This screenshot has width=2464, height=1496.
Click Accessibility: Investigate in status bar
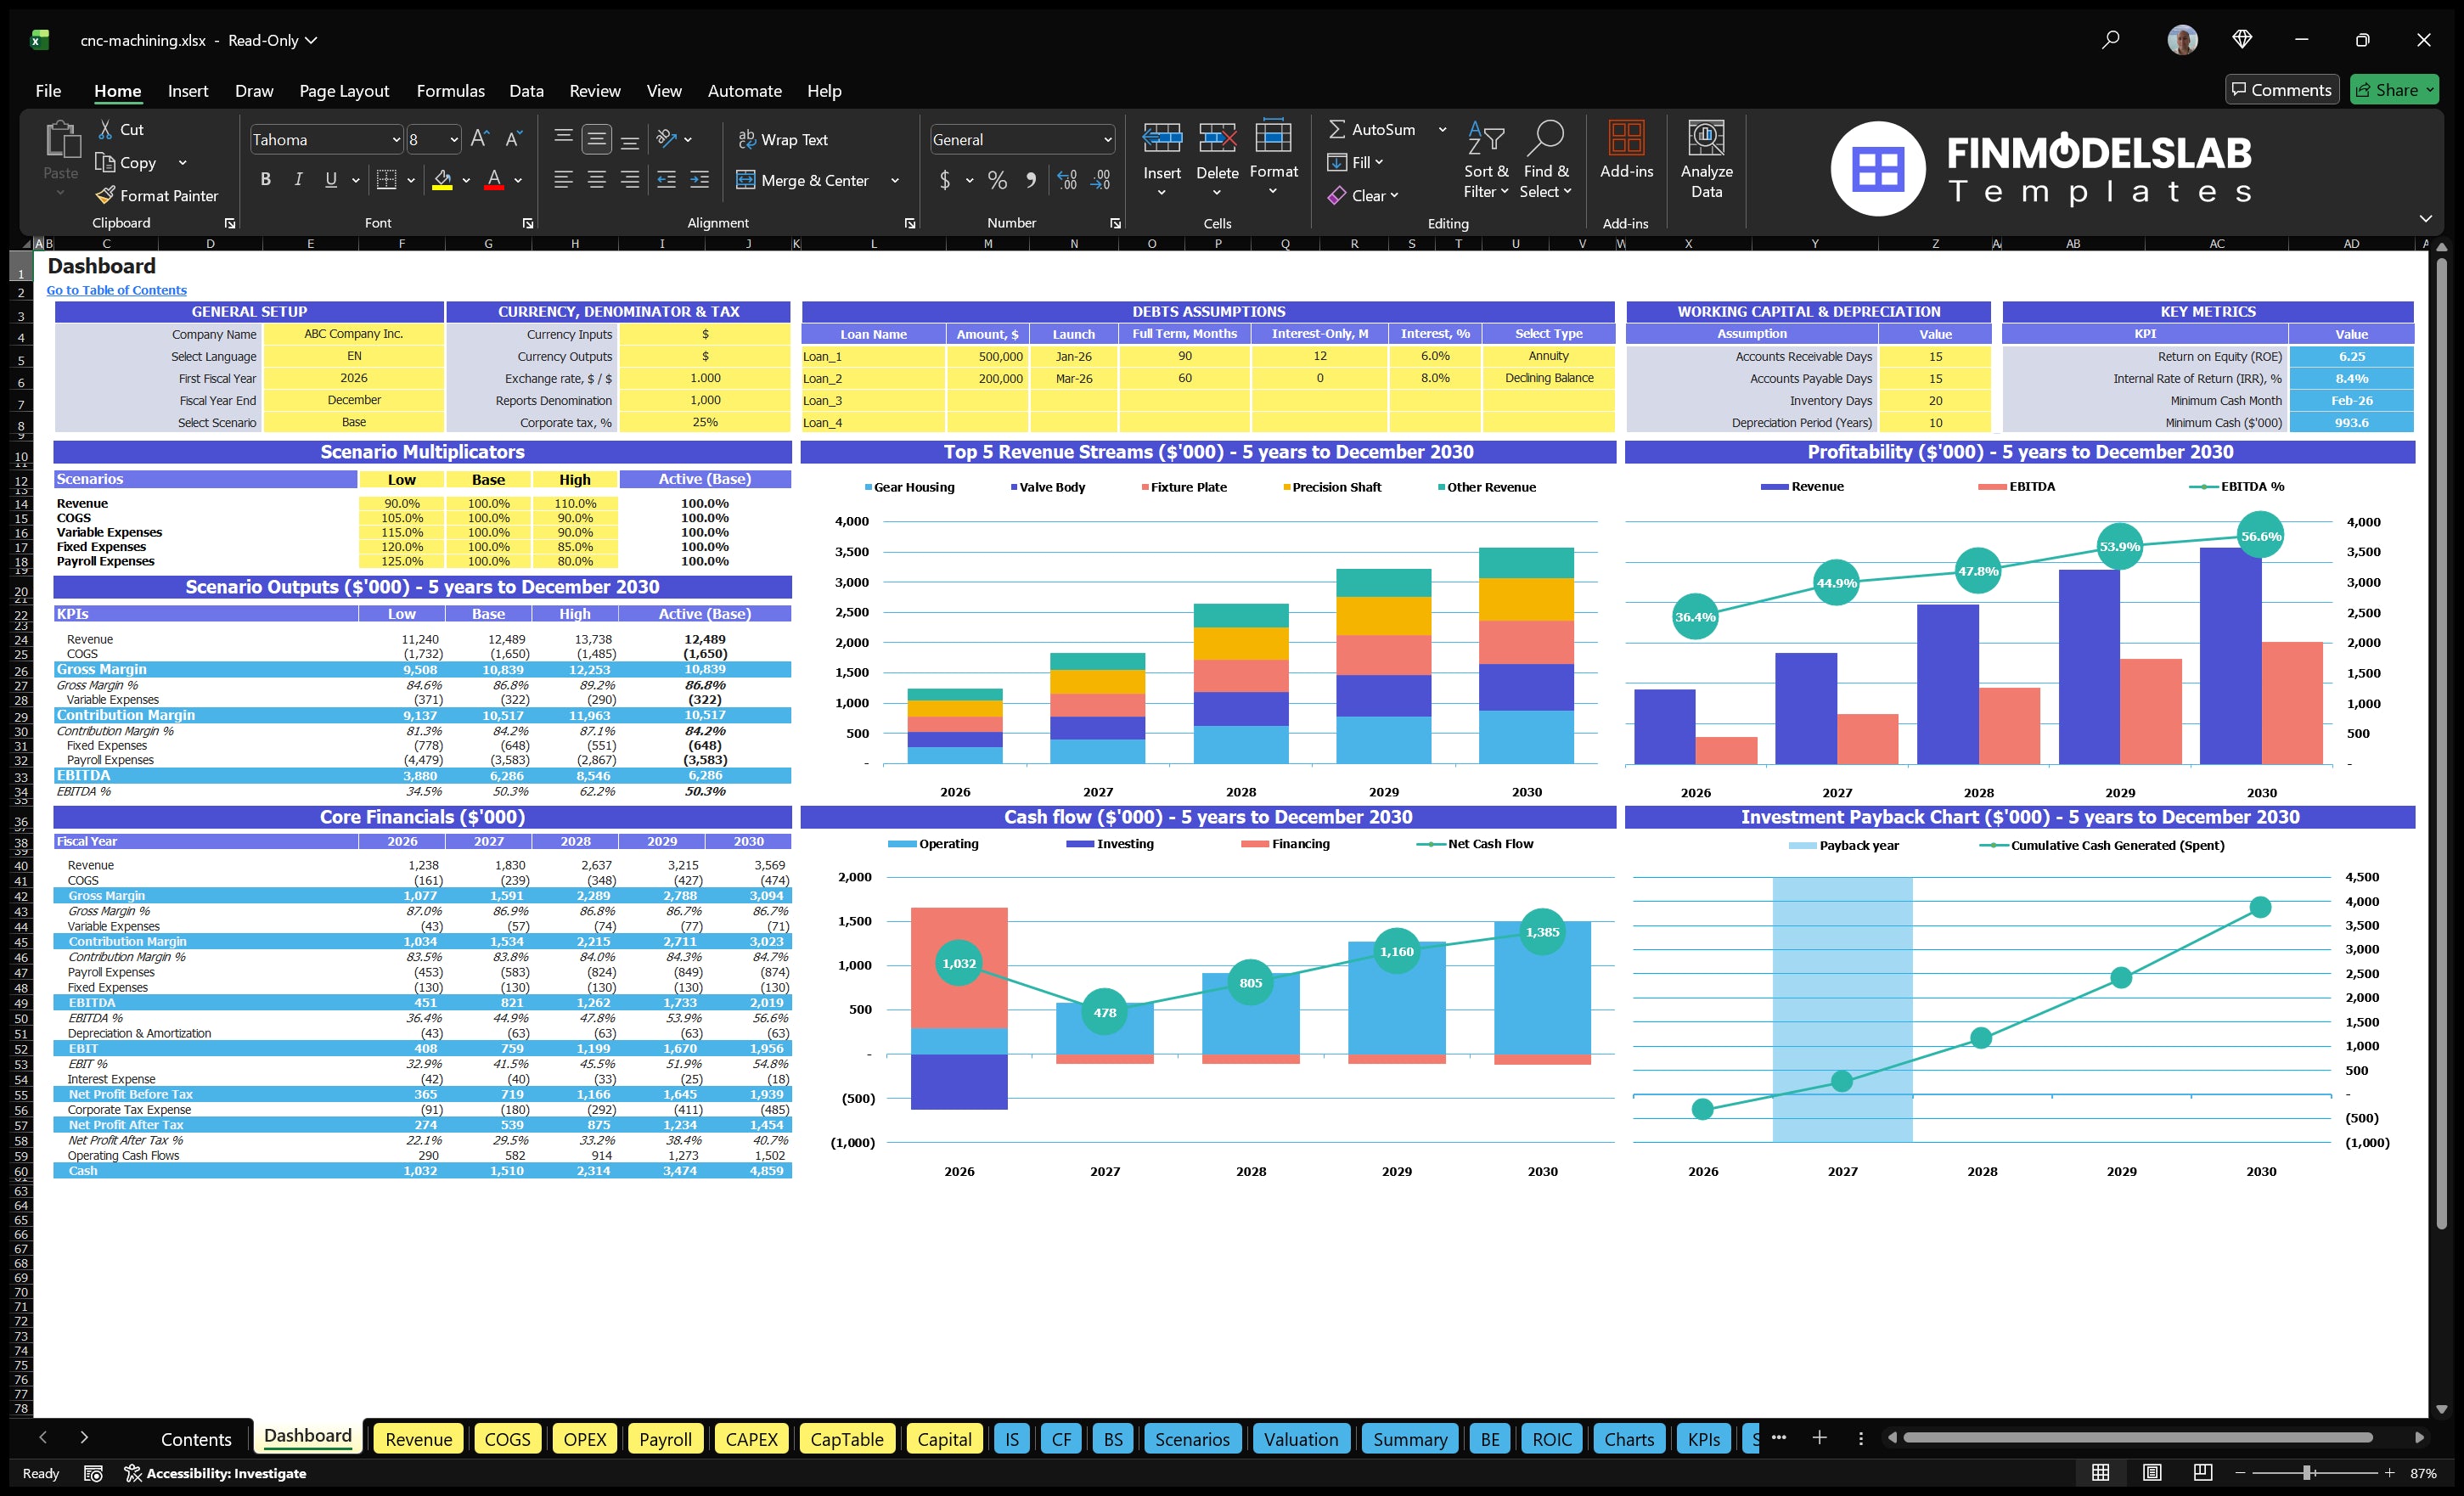[215, 1473]
